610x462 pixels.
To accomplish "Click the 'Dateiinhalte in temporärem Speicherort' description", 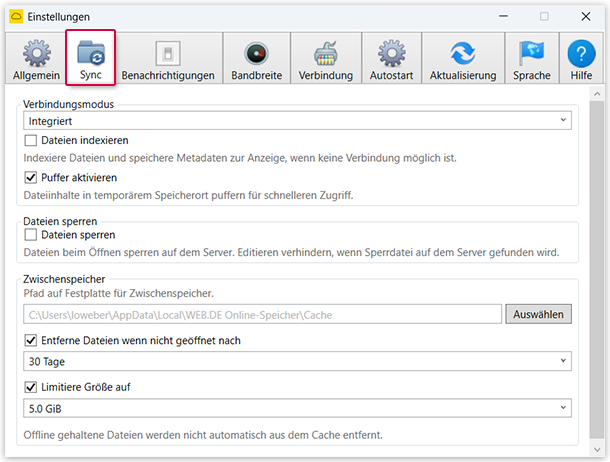I will (188, 195).
